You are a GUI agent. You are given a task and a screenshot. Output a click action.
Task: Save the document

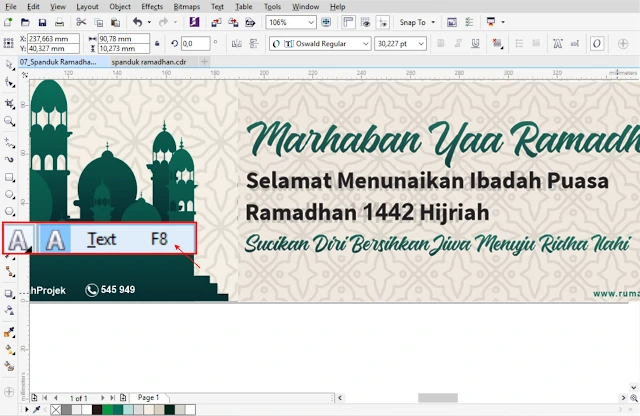click(42, 22)
